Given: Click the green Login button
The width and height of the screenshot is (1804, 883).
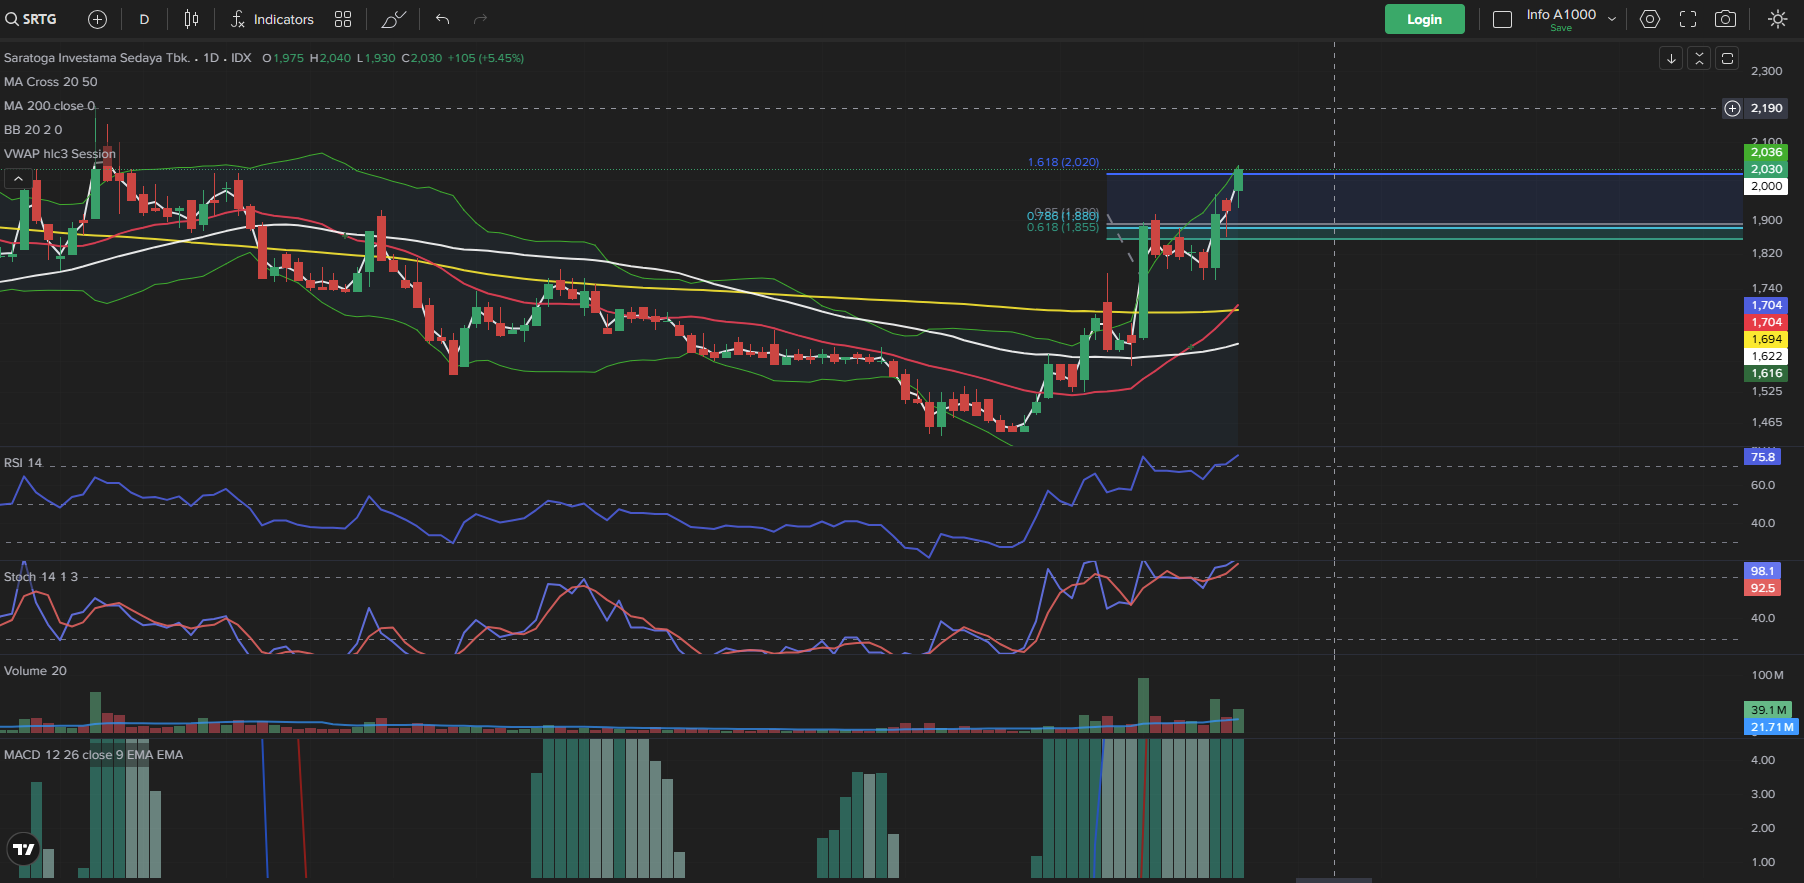Looking at the screenshot, I should (x=1424, y=19).
